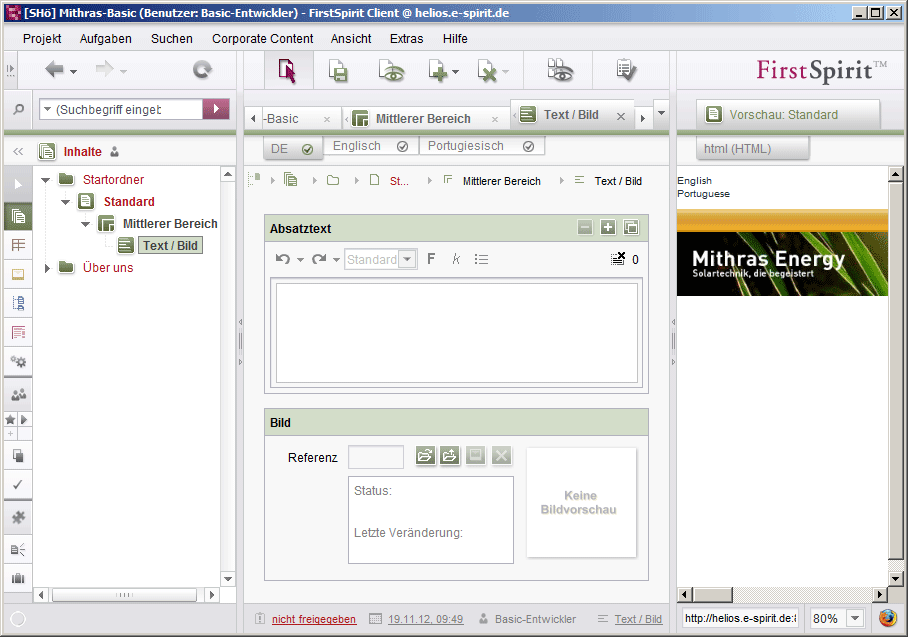Start search with the arrow button
The height and width of the screenshot is (637, 908).
[216, 109]
